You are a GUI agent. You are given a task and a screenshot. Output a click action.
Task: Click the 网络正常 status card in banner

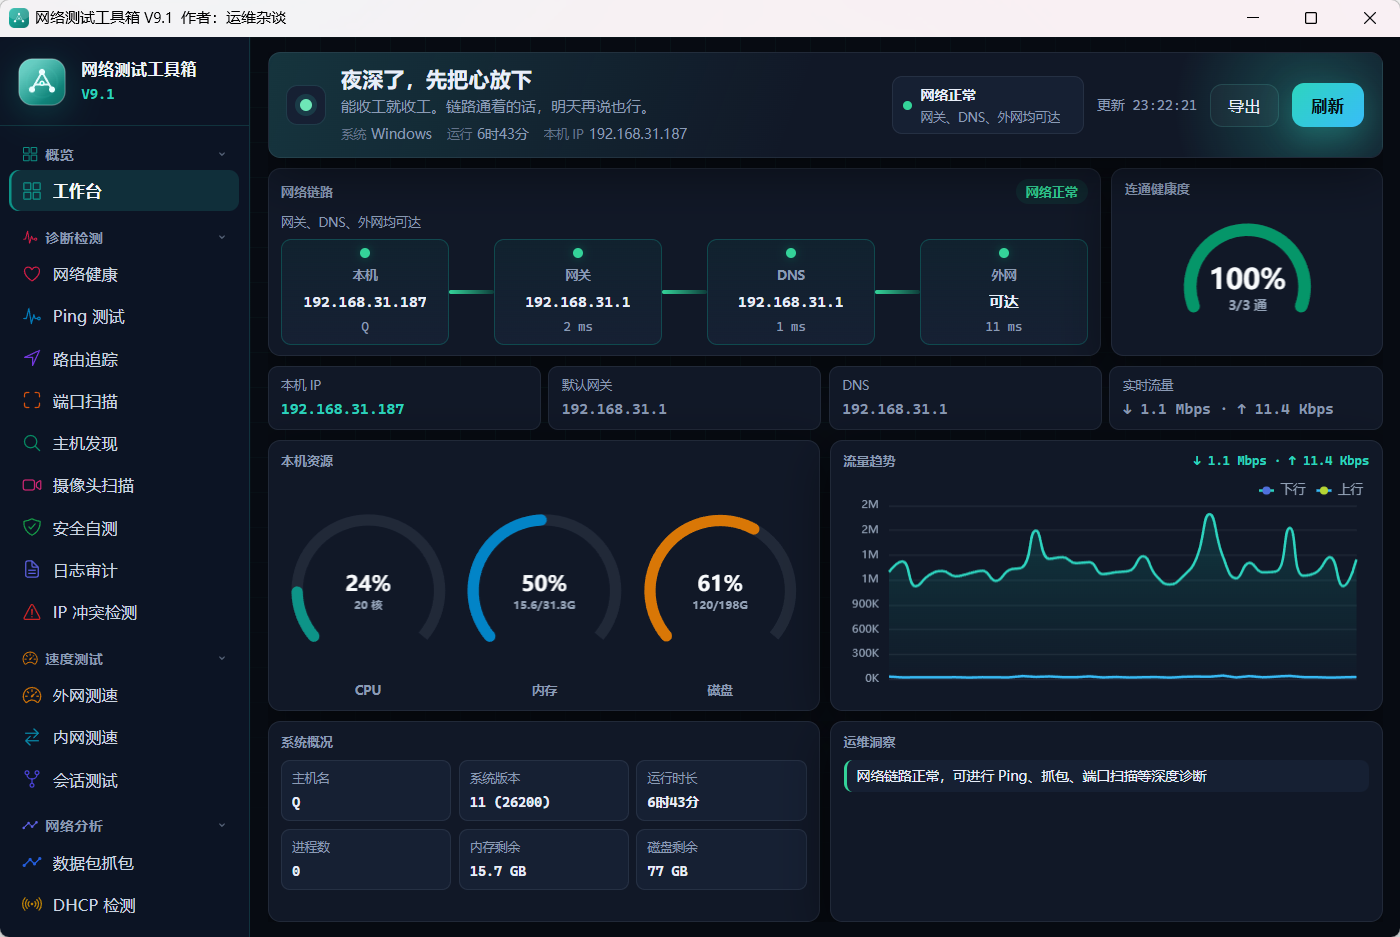tap(988, 105)
